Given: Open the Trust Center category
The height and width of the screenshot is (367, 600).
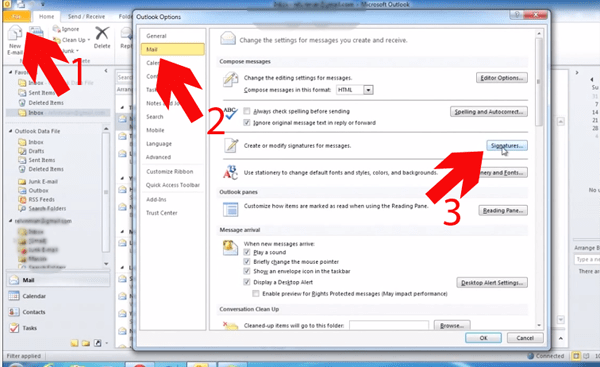Looking at the screenshot, I should click(161, 213).
